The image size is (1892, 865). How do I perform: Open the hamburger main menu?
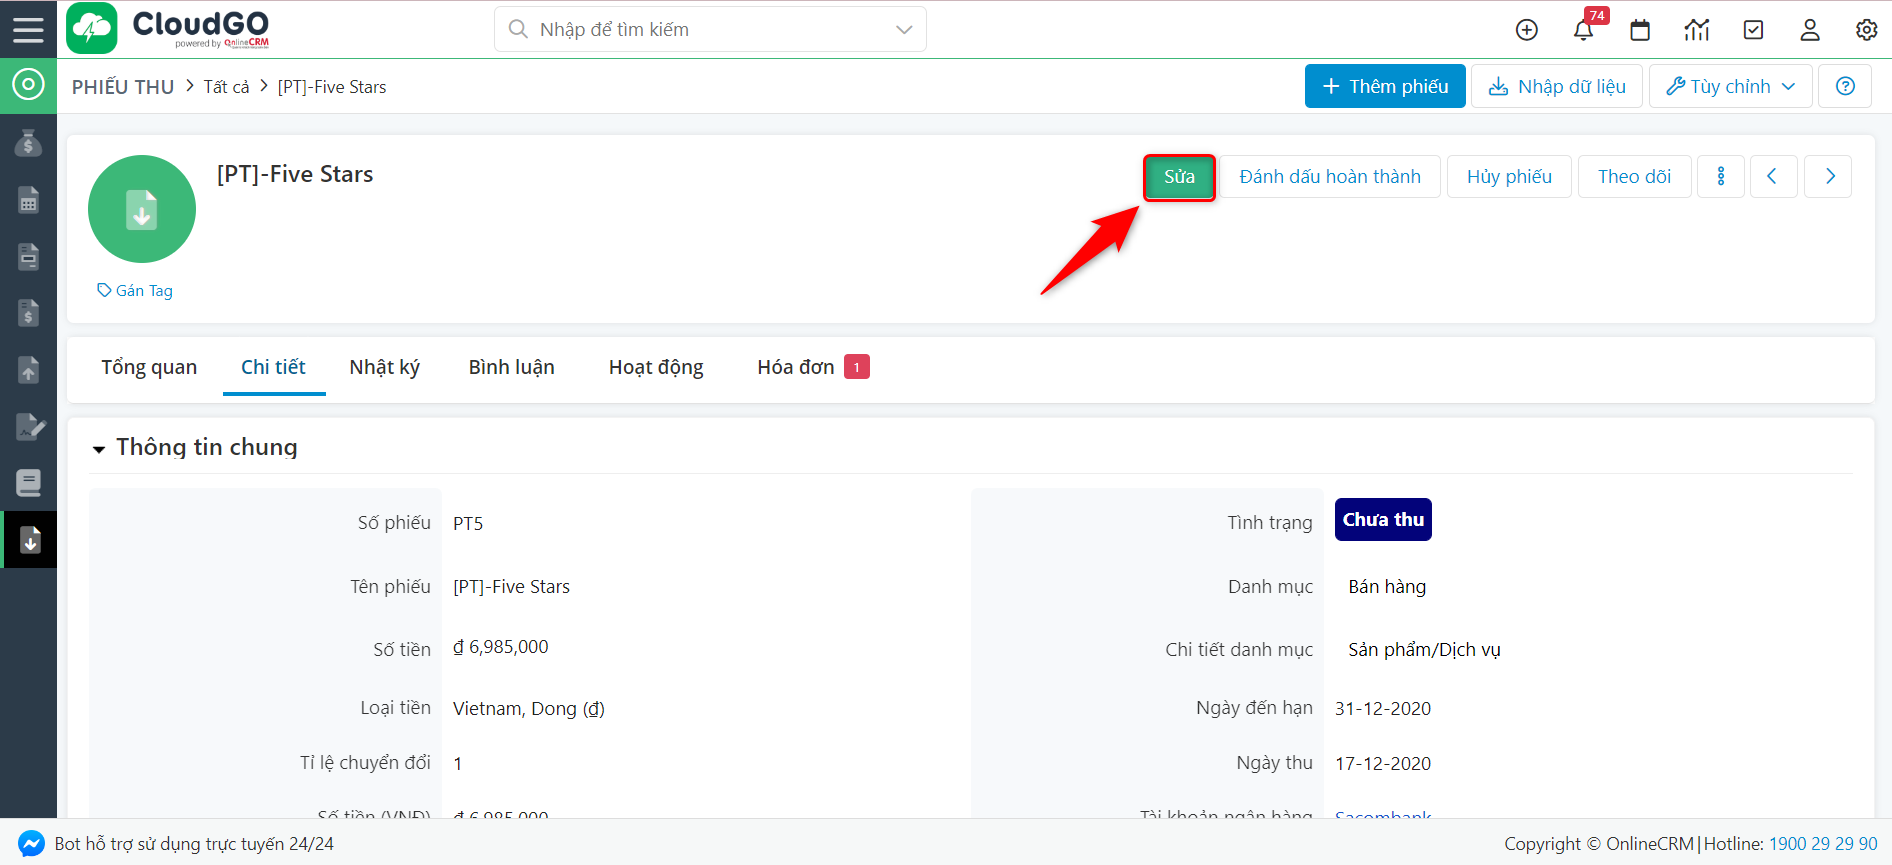(28, 29)
